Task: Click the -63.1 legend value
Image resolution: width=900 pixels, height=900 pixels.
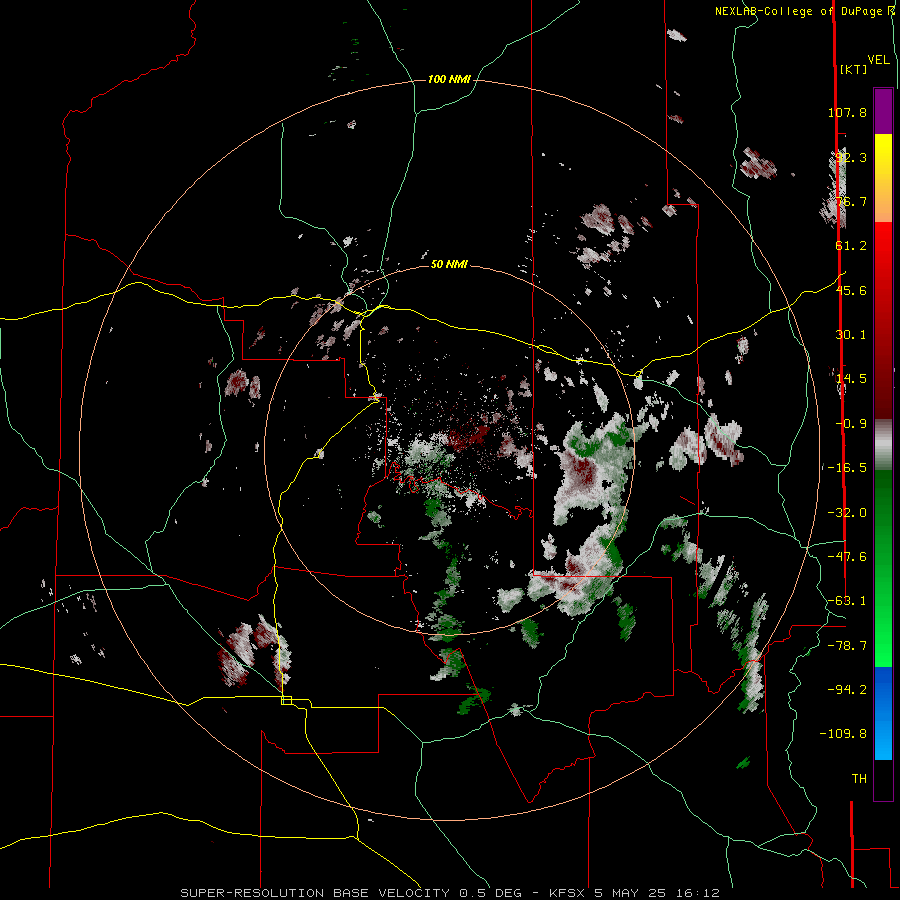Action: click(847, 601)
